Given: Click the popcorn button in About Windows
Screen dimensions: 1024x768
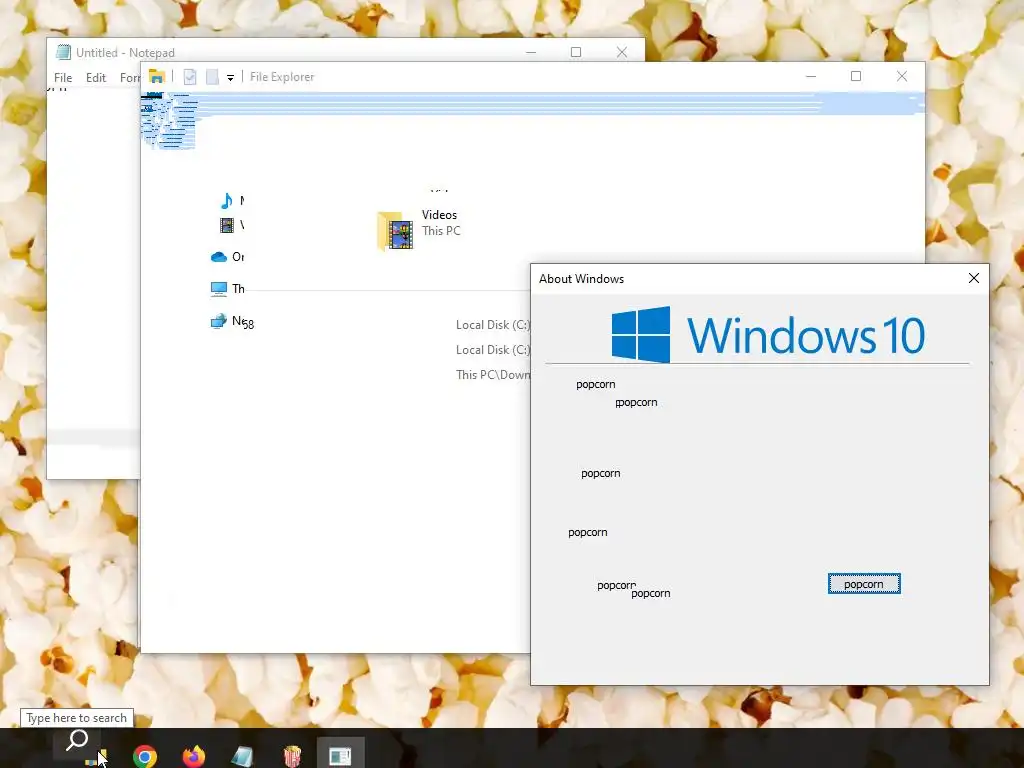Looking at the screenshot, I should pyautogui.click(x=864, y=584).
